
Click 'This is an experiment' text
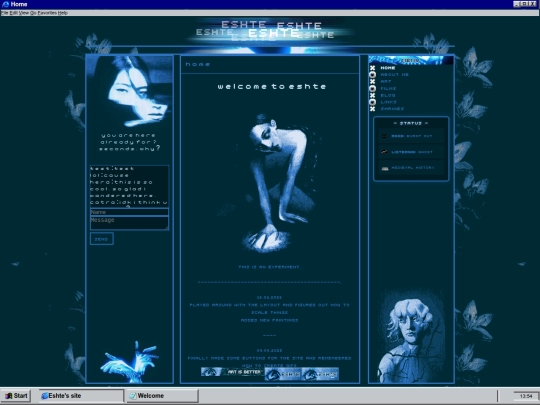[x=269, y=267]
